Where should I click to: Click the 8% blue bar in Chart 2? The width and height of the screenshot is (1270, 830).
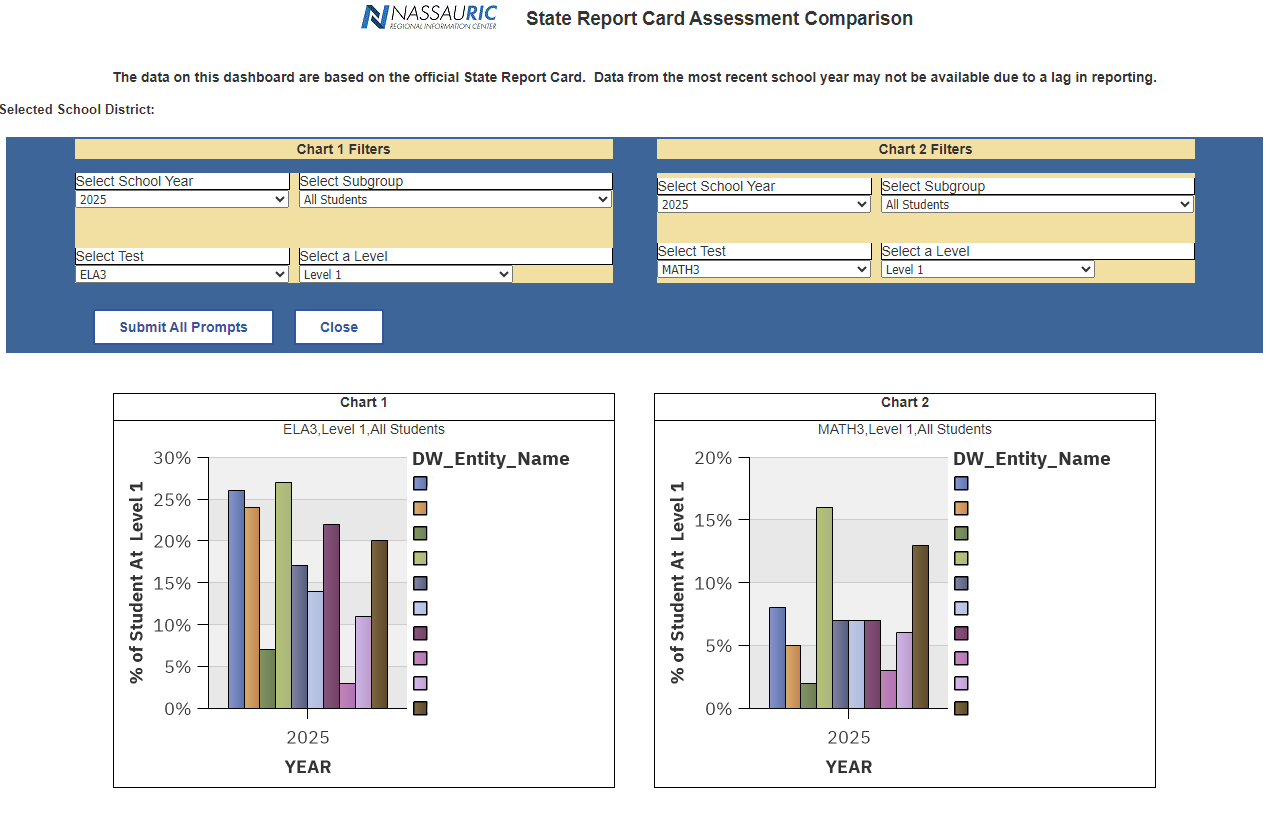[x=777, y=658]
